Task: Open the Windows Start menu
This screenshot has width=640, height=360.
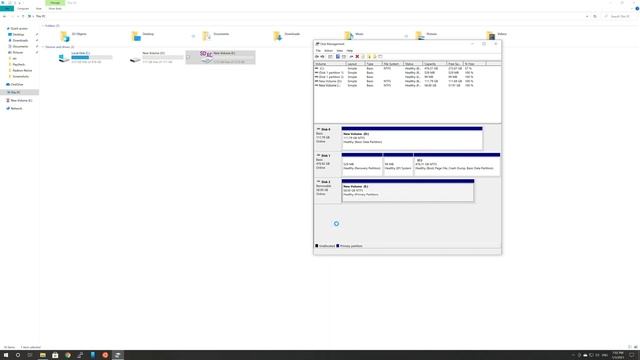Action: click(x=6, y=355)
